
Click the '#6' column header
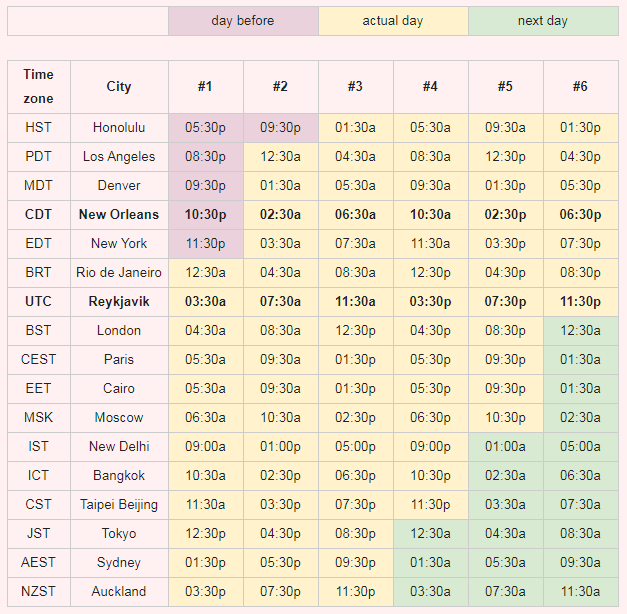coord(581,87)
